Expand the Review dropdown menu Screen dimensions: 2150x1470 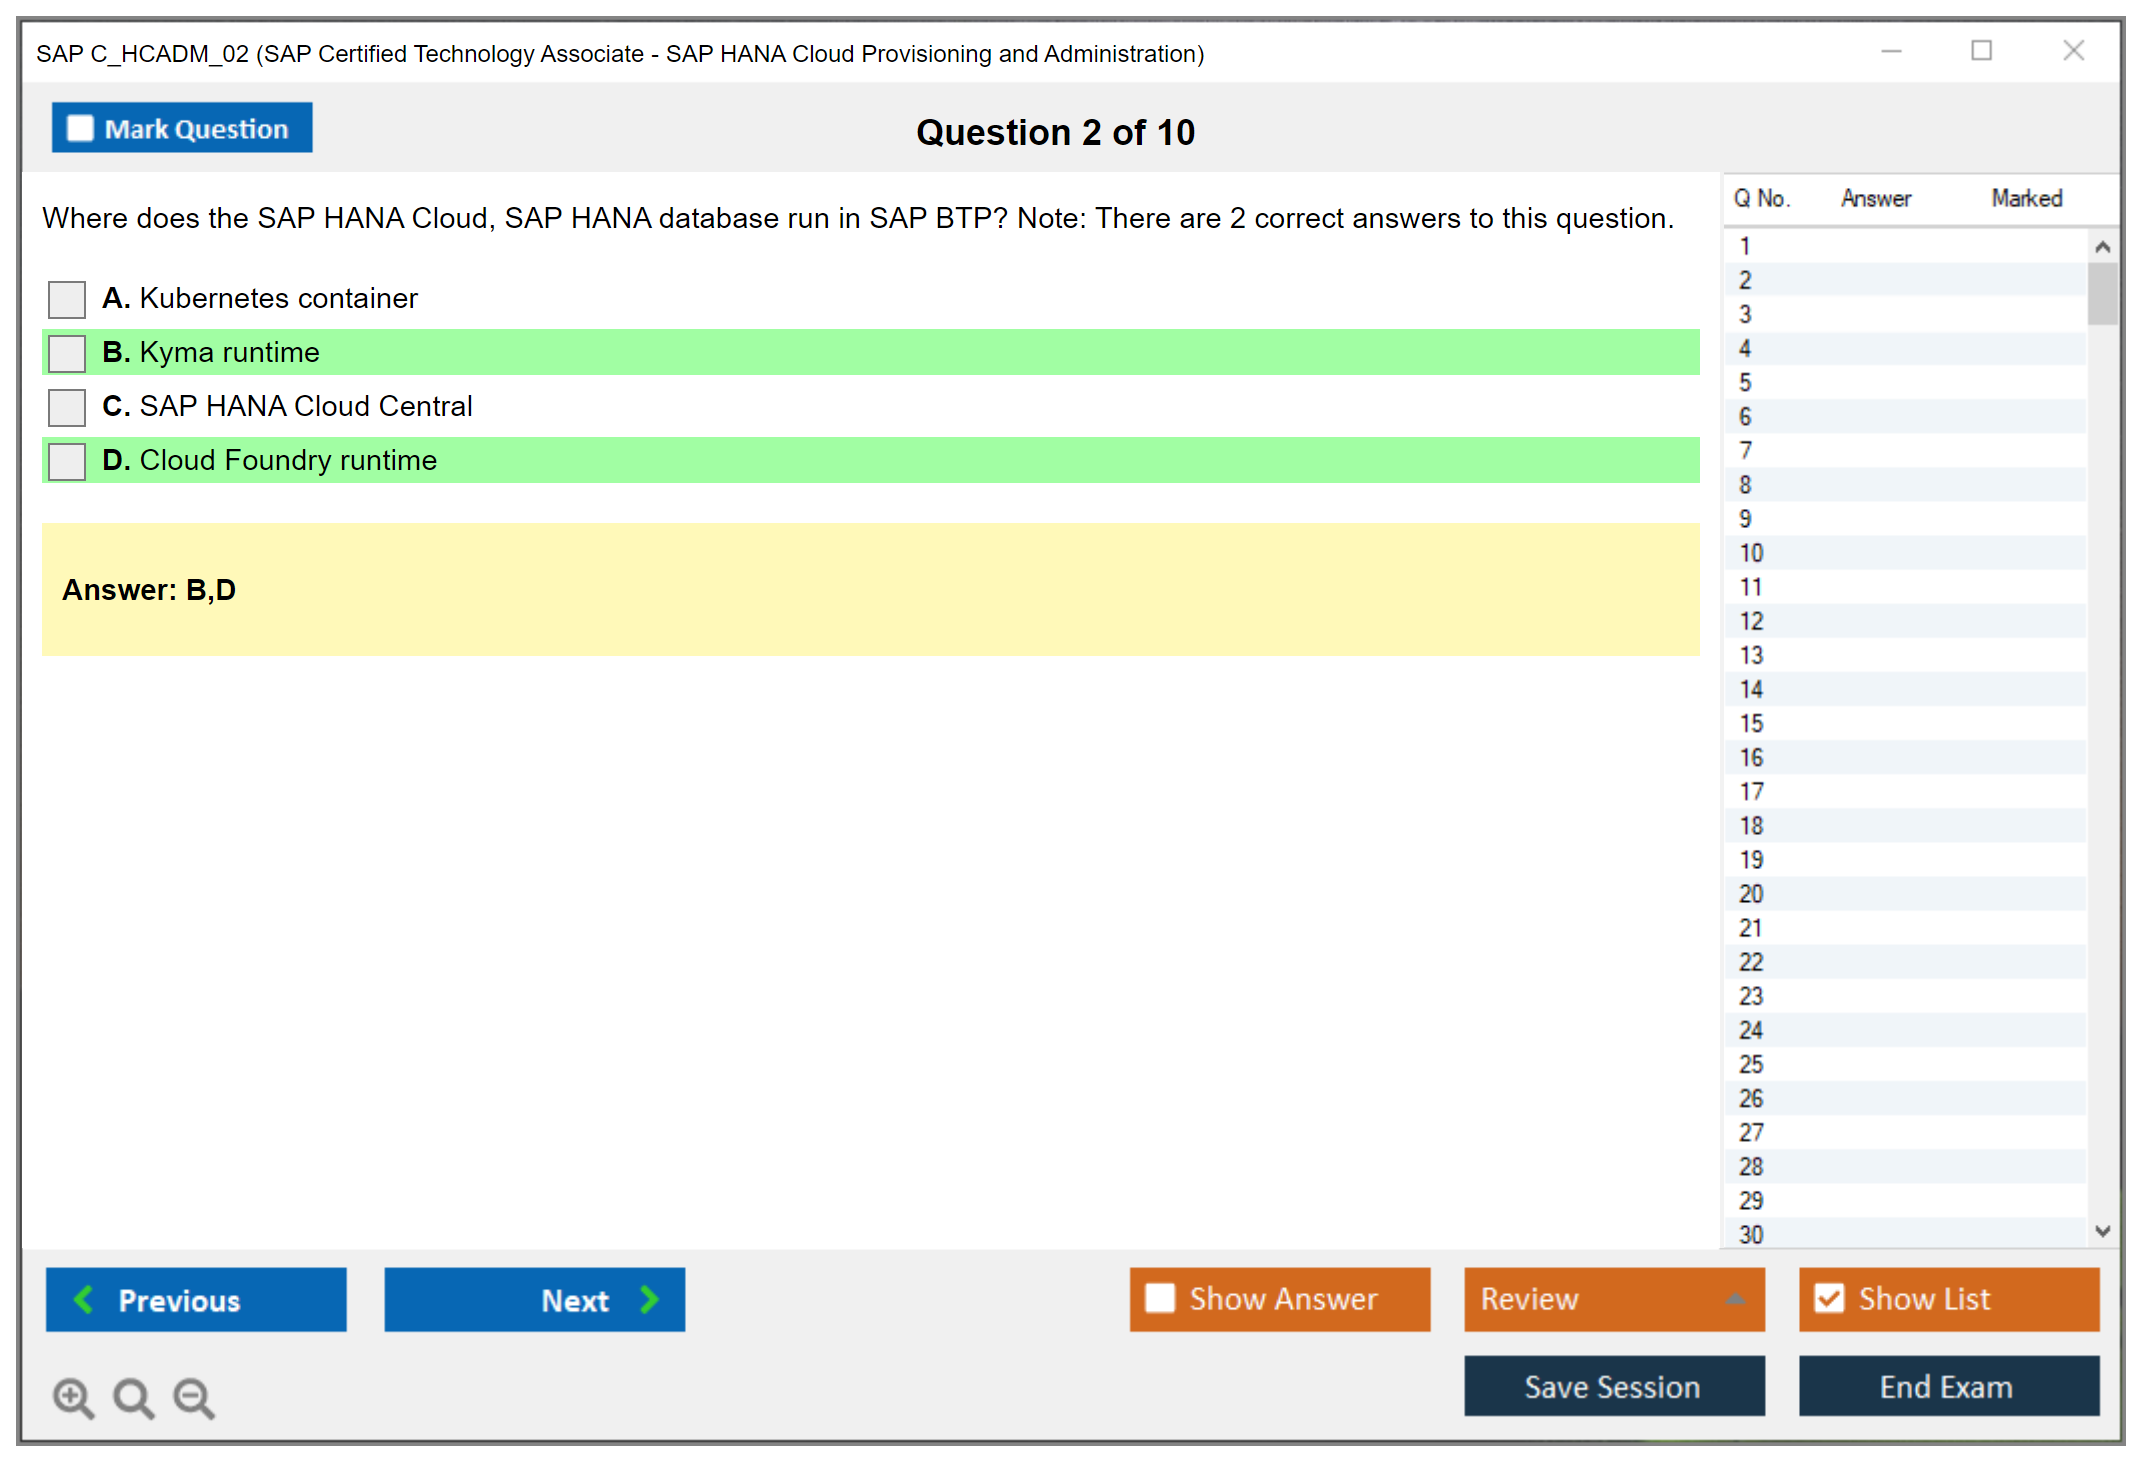(1735, 1299)
